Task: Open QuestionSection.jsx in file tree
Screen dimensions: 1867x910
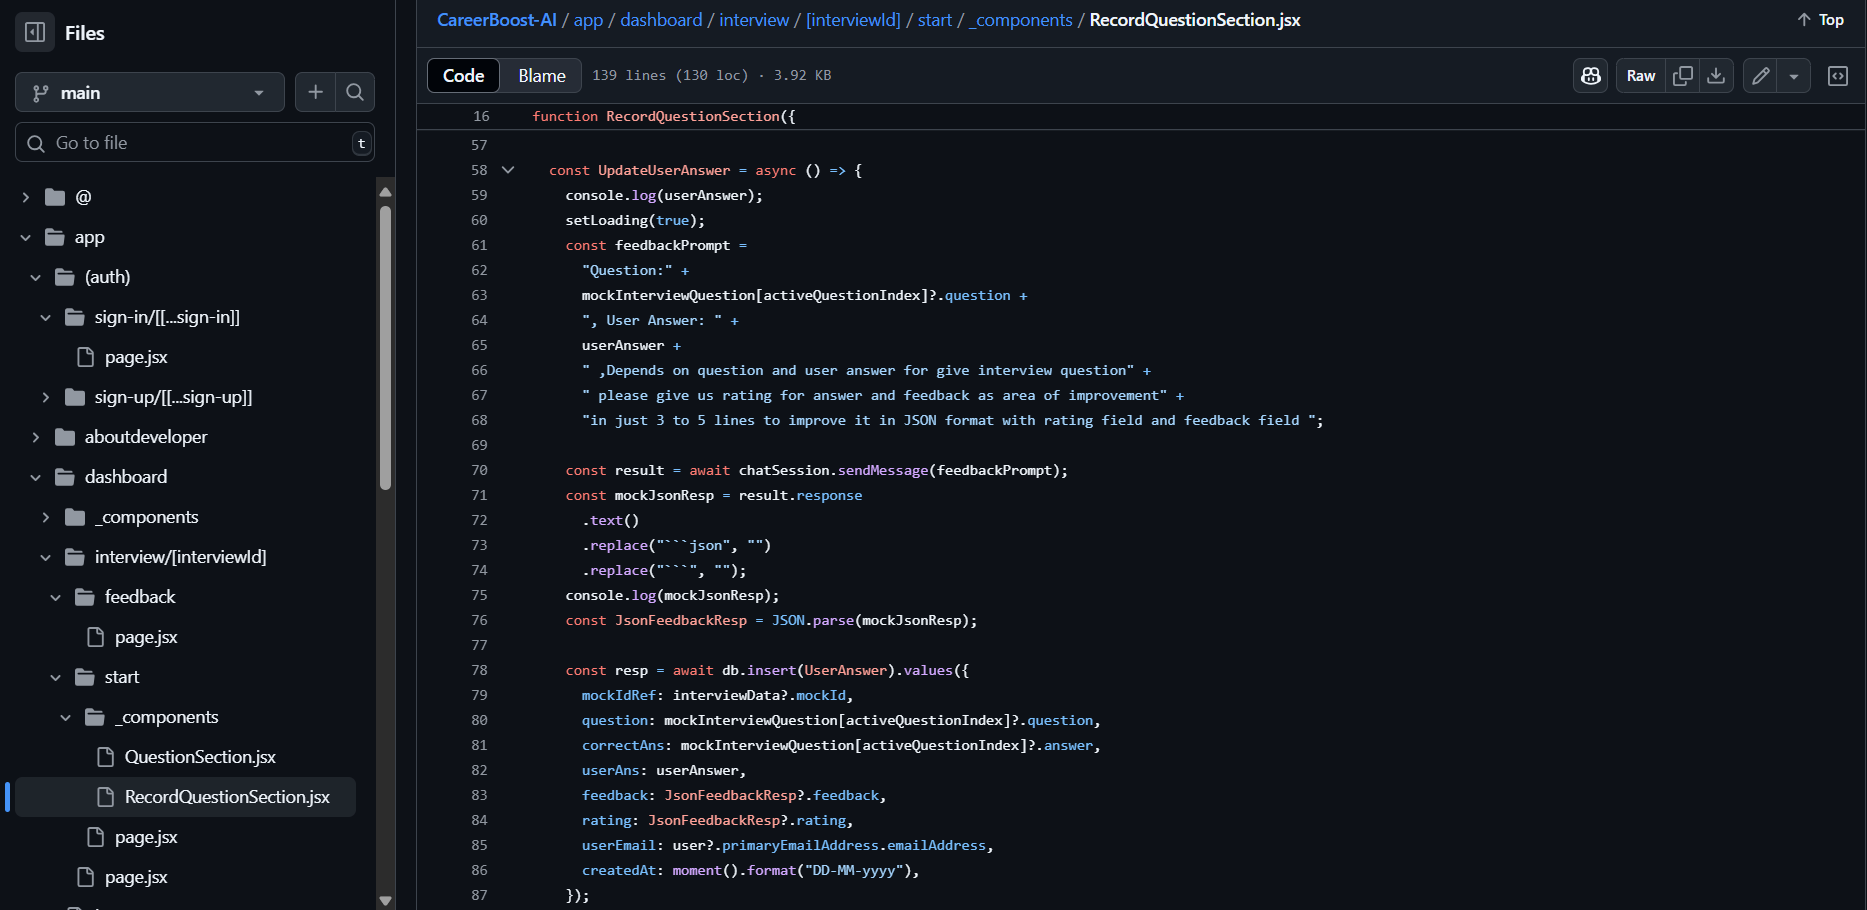Action: [x=200, y=757]
